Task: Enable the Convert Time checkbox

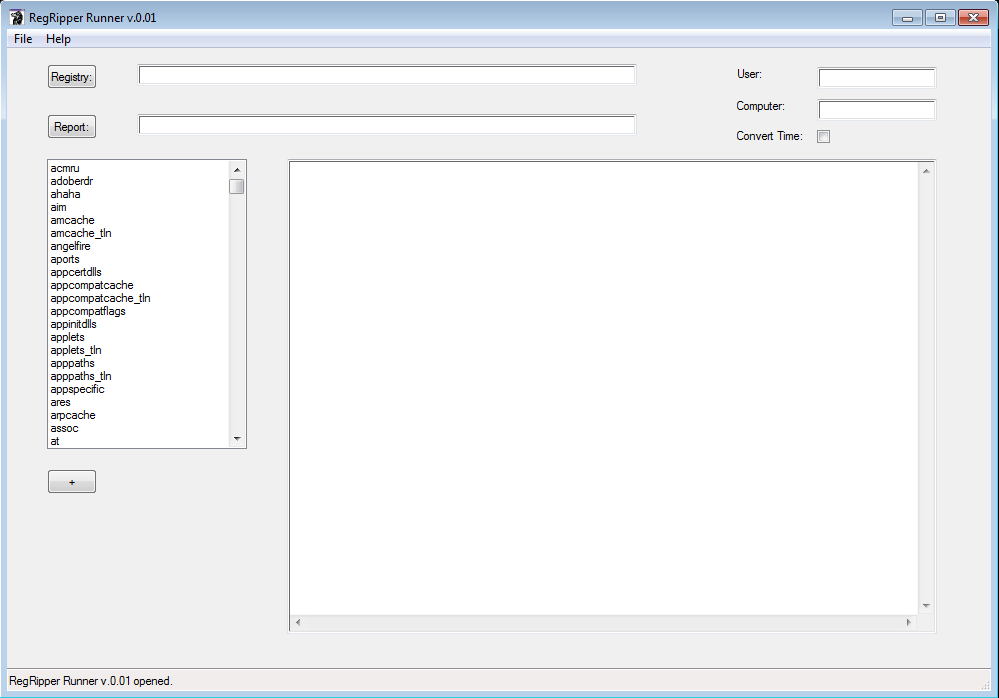Action: pyautogui.click(x=823, y=137)
